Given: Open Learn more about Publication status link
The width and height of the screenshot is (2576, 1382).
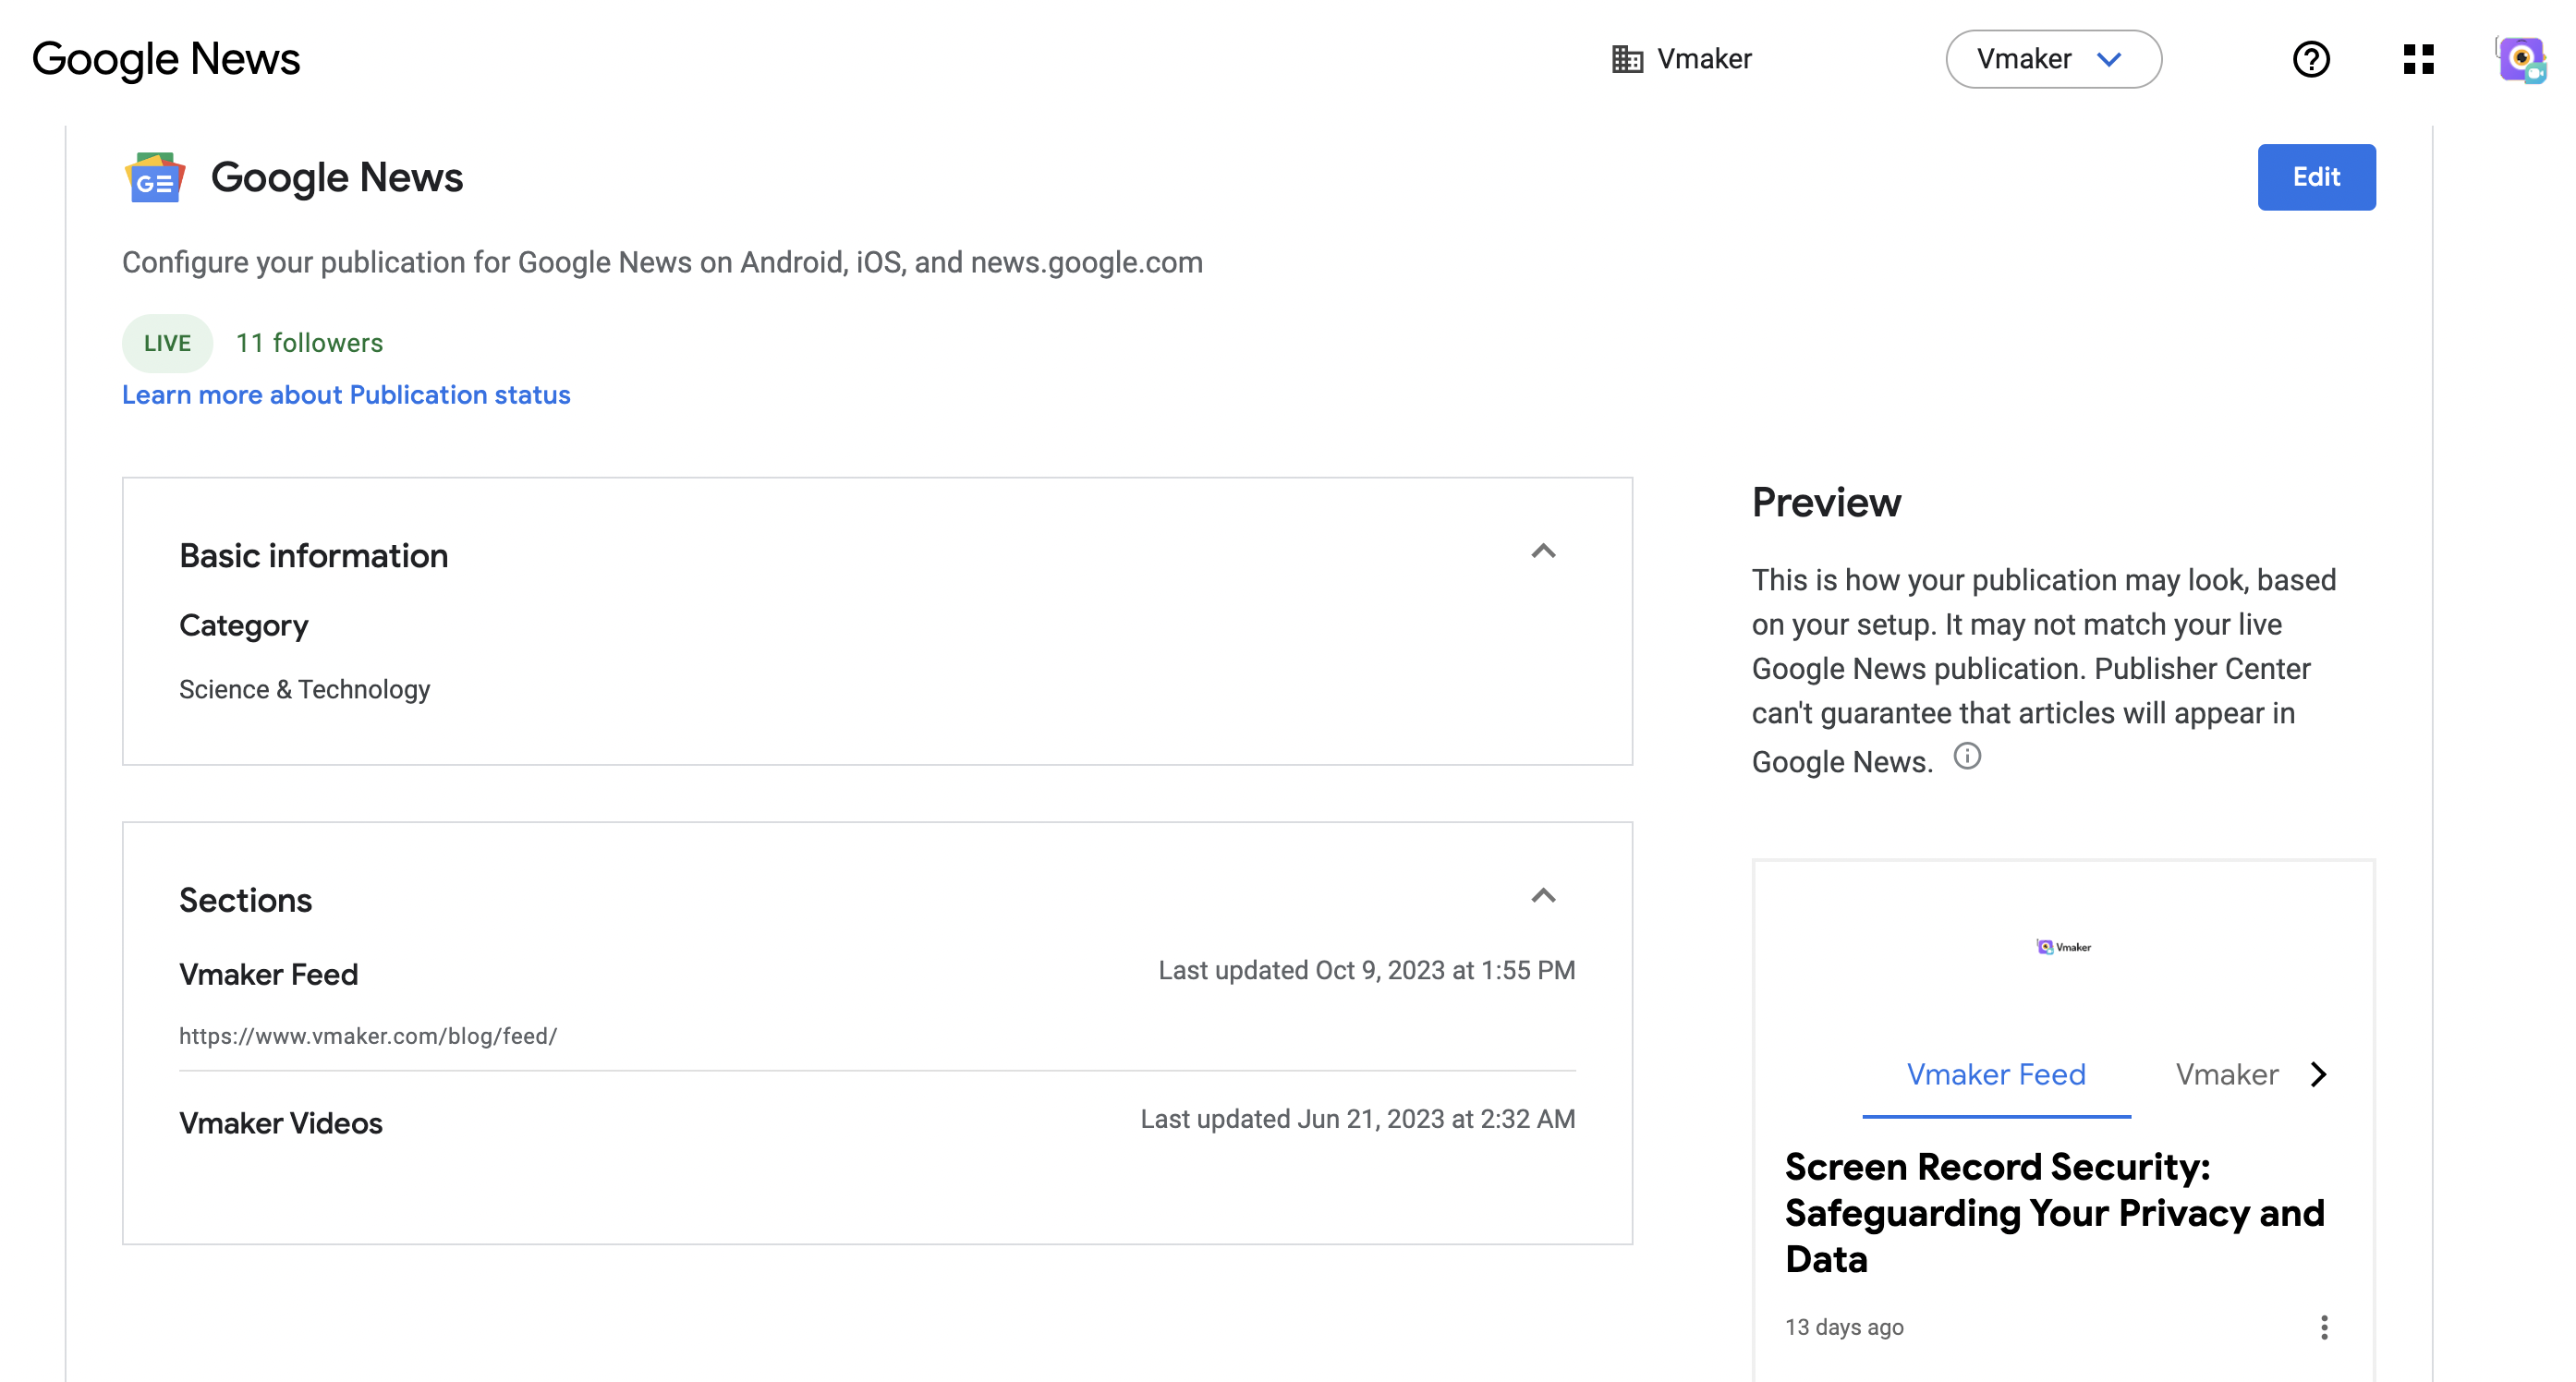Looking at the screenshot, I should pos(346,394).
